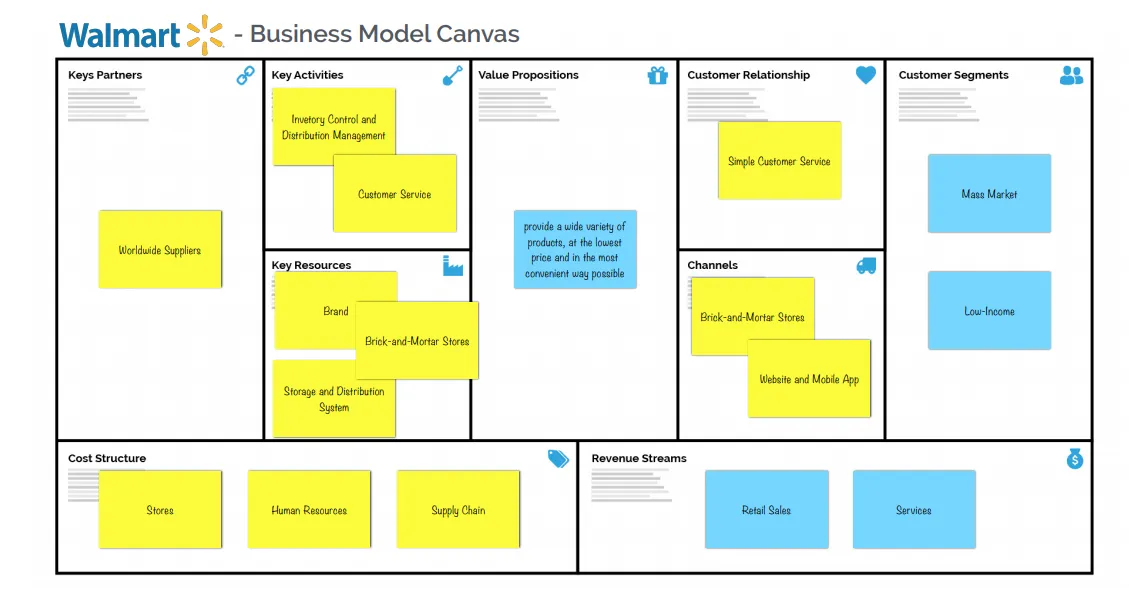Select the Mass Market blue note
The image size is (1129, 593).
[989, 194]
